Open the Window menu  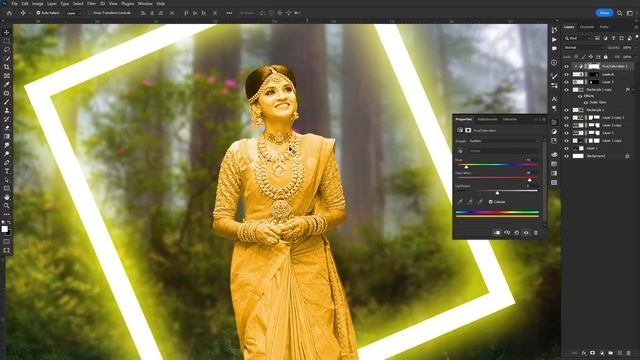[x=145, y=4]
